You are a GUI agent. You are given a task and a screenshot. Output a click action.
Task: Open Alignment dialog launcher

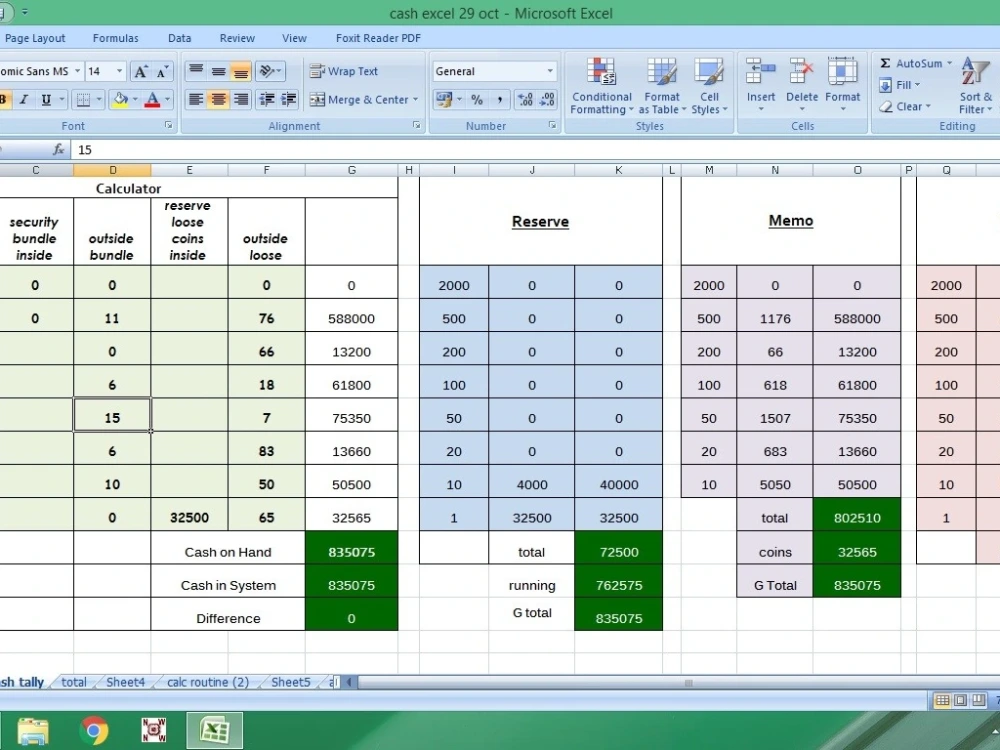[417, 126]
